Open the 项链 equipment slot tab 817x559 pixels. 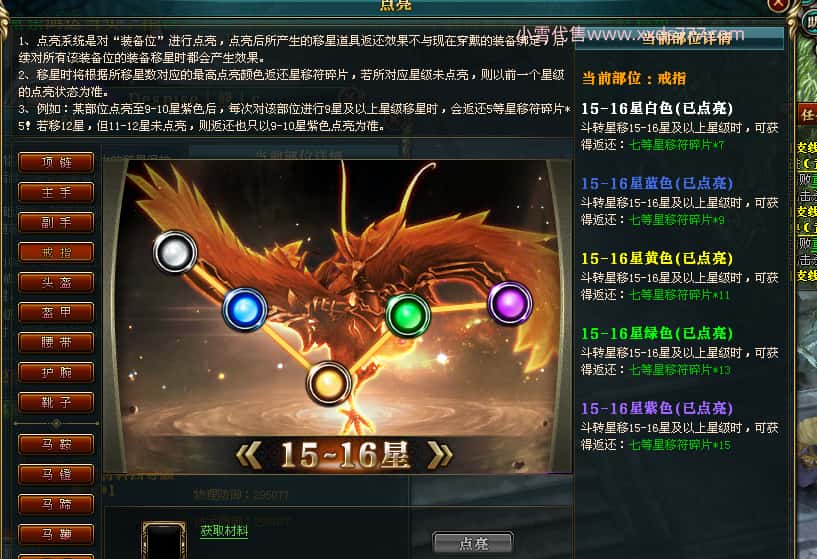(x=56, y=163)
